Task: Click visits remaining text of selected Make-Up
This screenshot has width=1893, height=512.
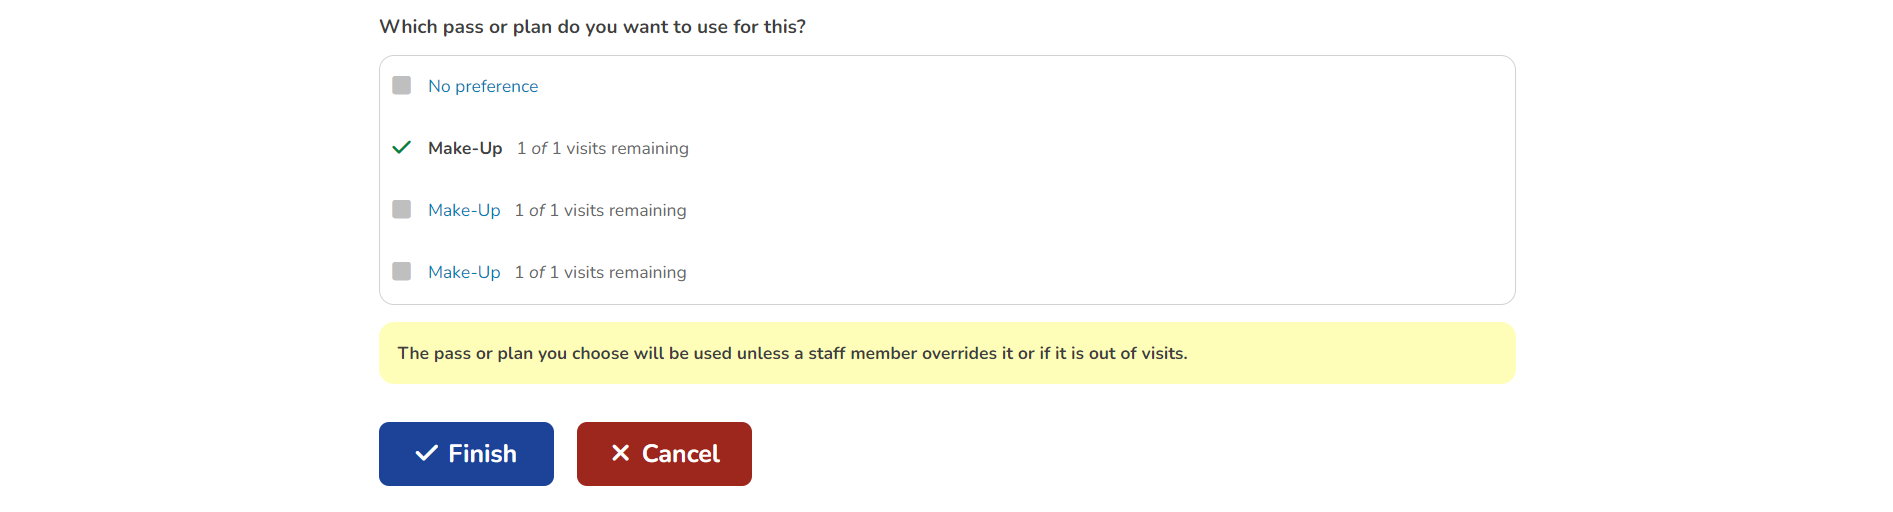Action: [x=603, y=148]
